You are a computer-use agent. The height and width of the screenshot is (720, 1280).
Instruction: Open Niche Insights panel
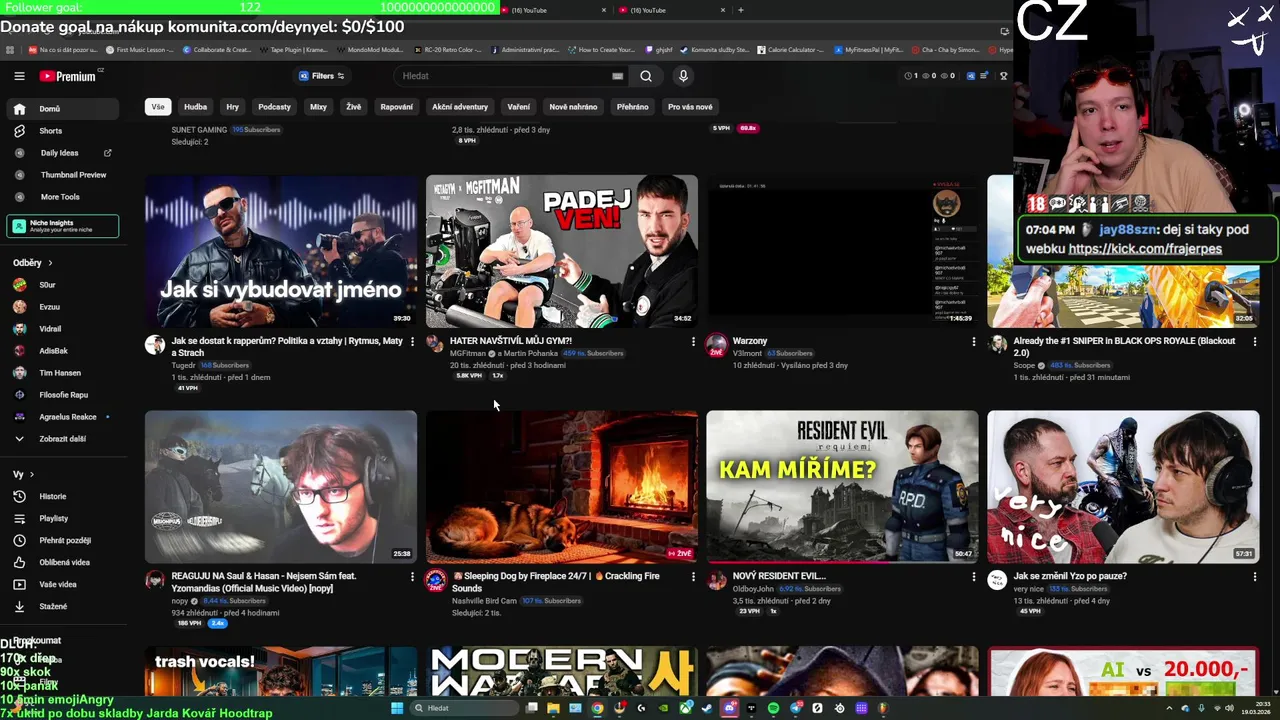(62, 226)
